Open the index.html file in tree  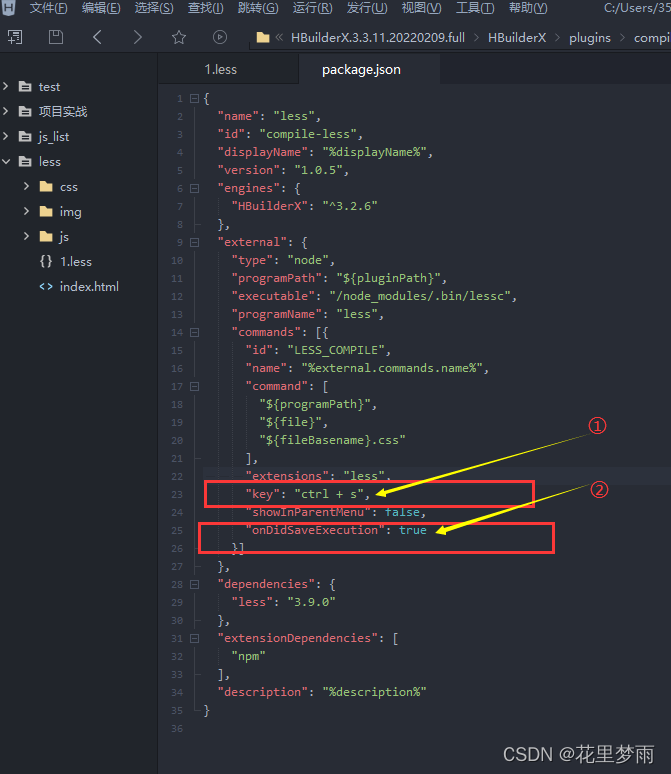[x=89, y=287]
